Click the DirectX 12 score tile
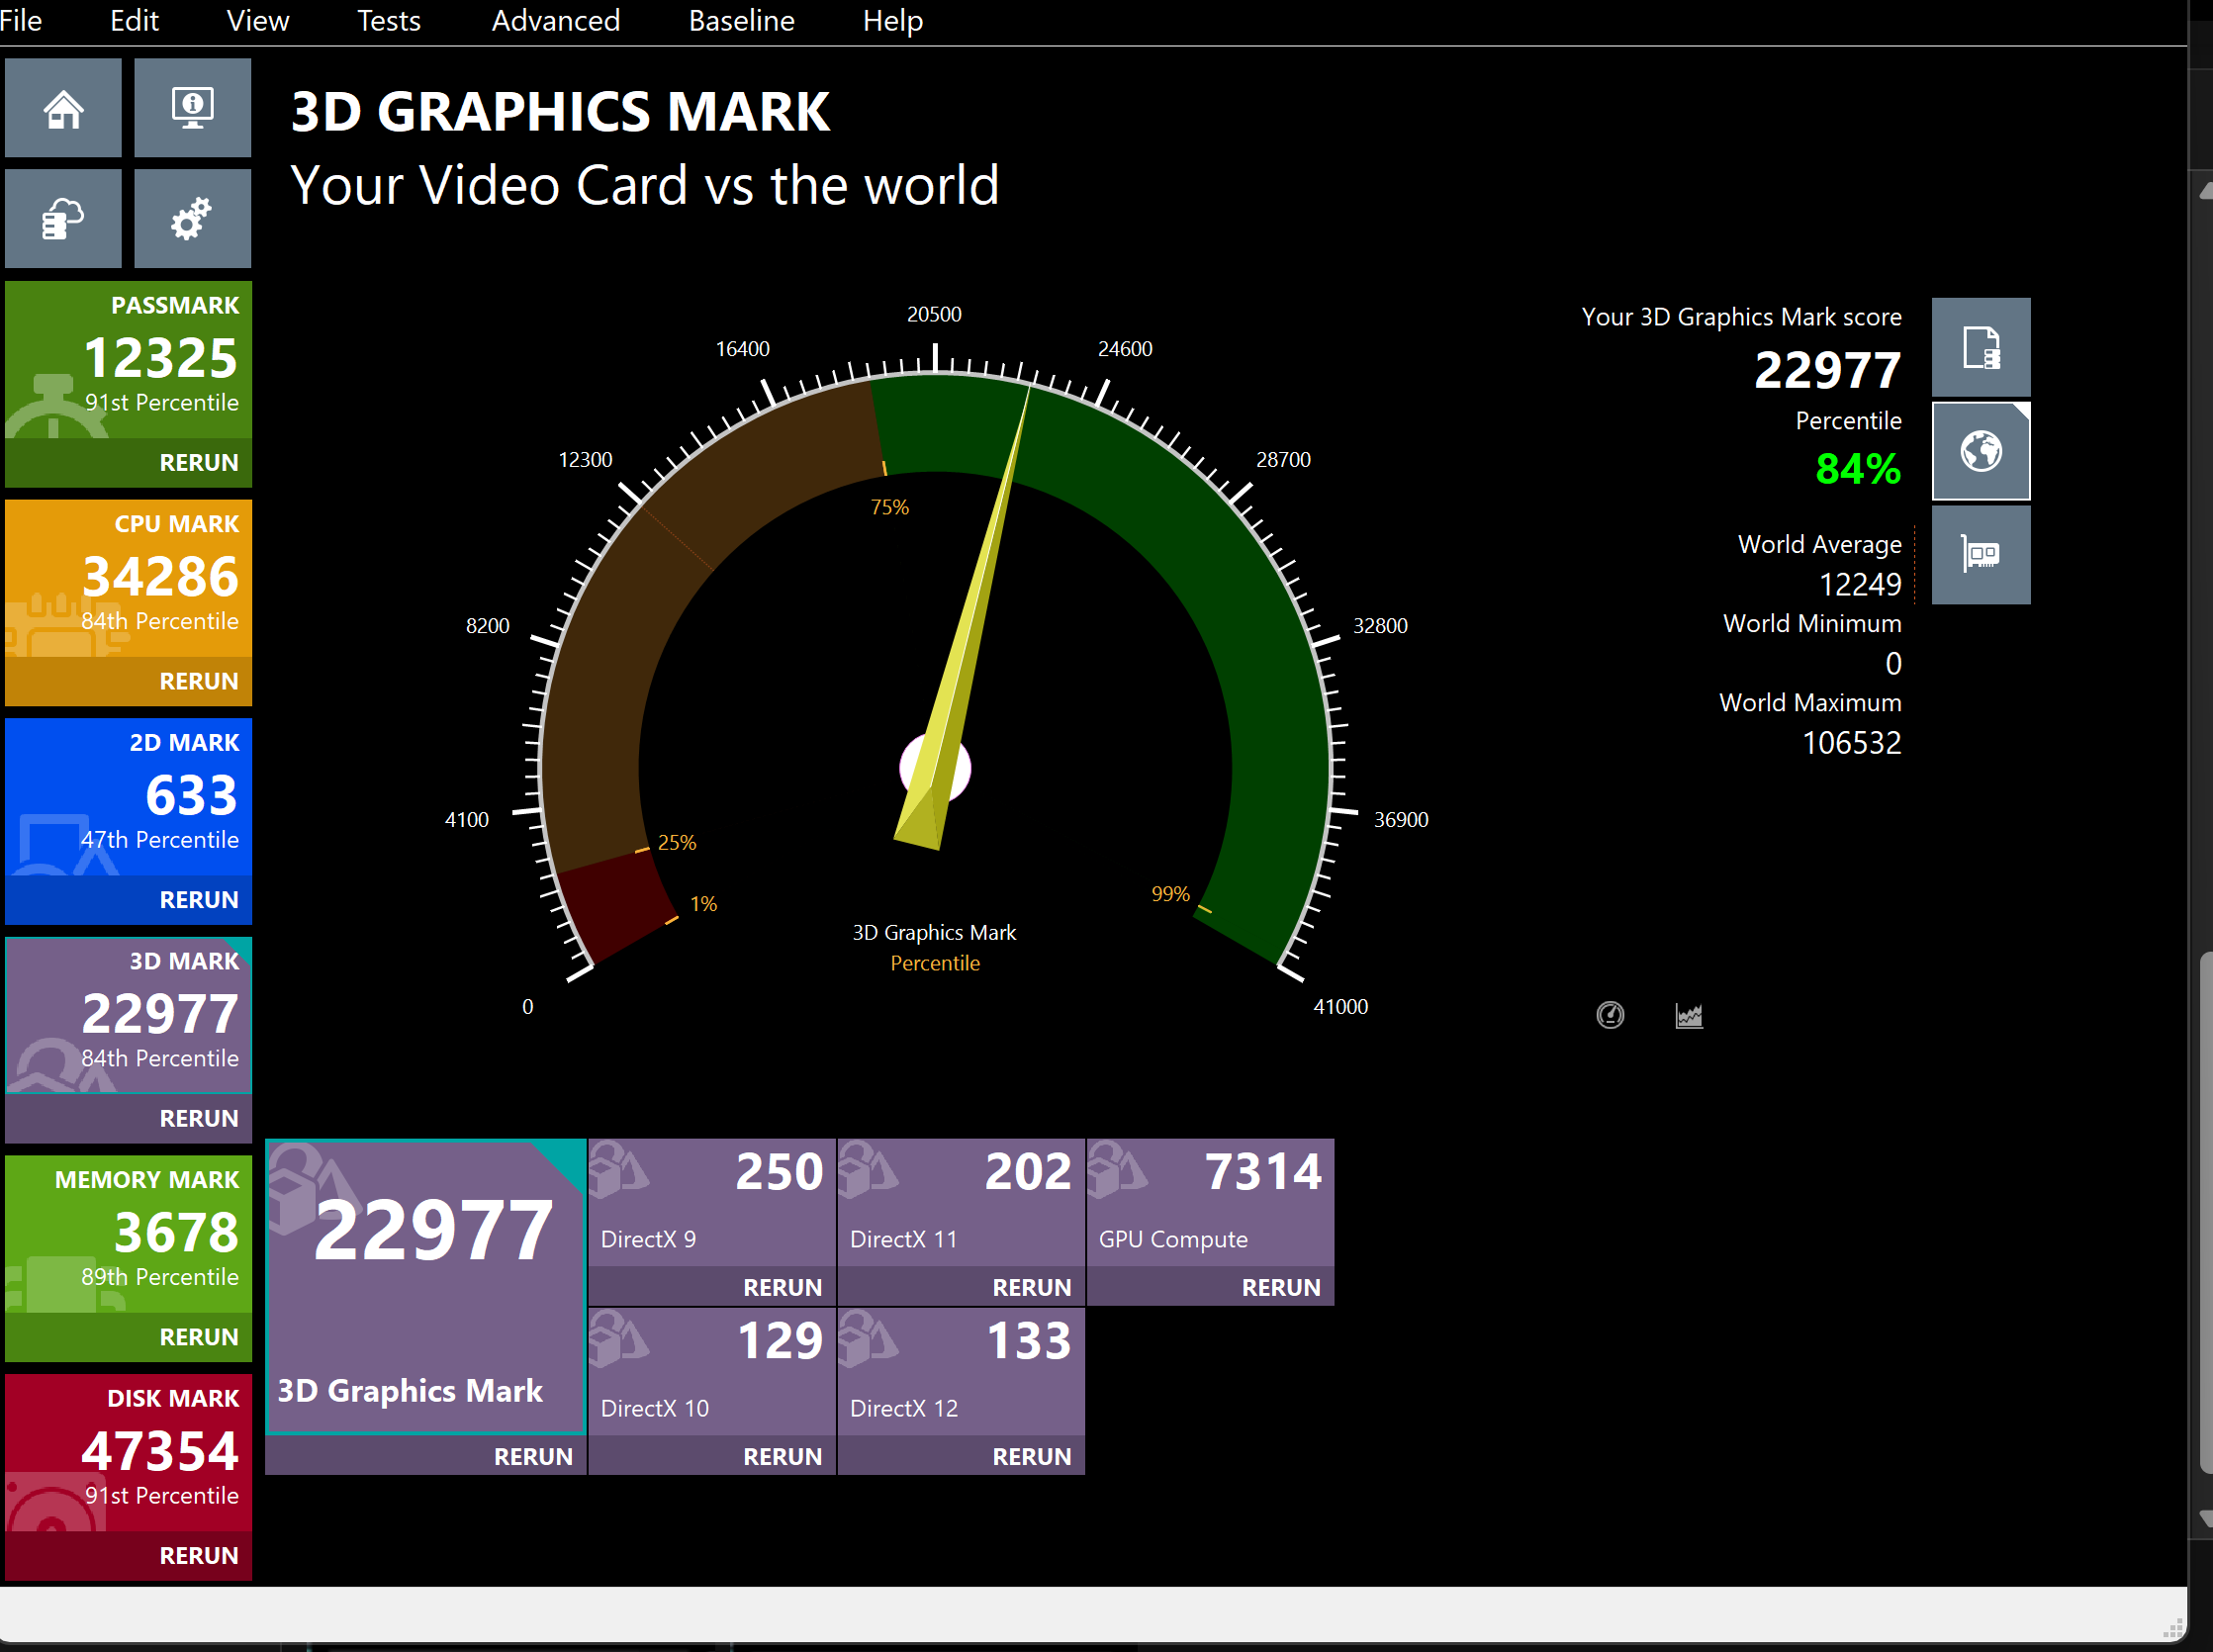2213x1652 pixels. (x=960, y=1370)
